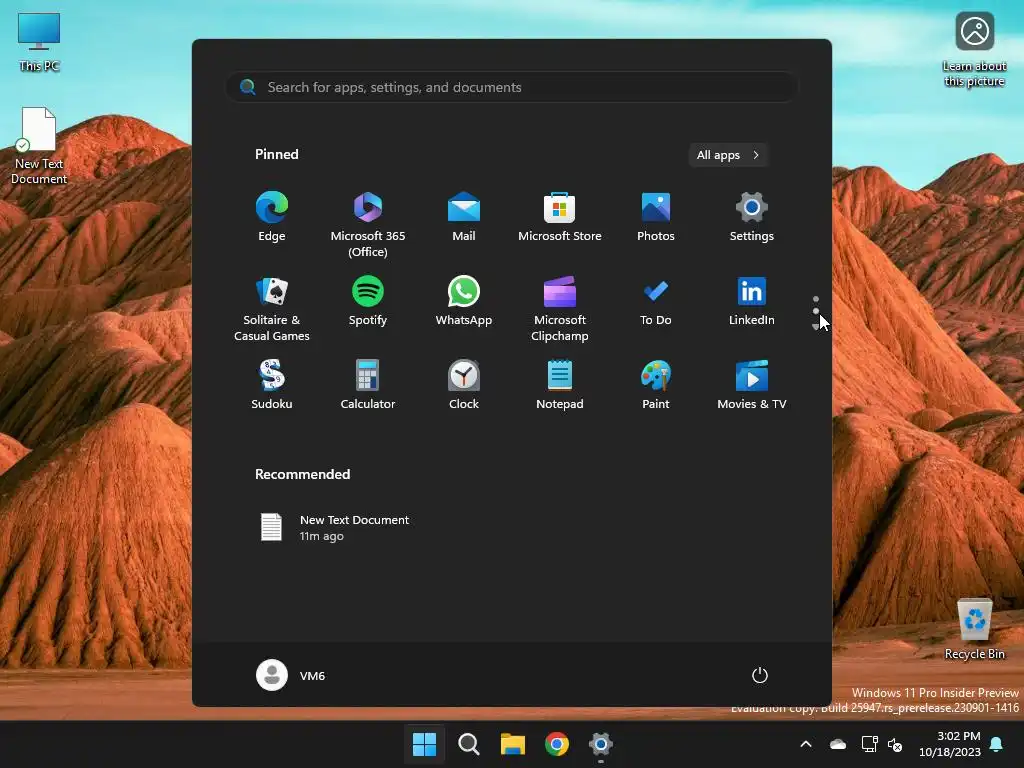Open Edge from pinned apps

click(272, 217)
